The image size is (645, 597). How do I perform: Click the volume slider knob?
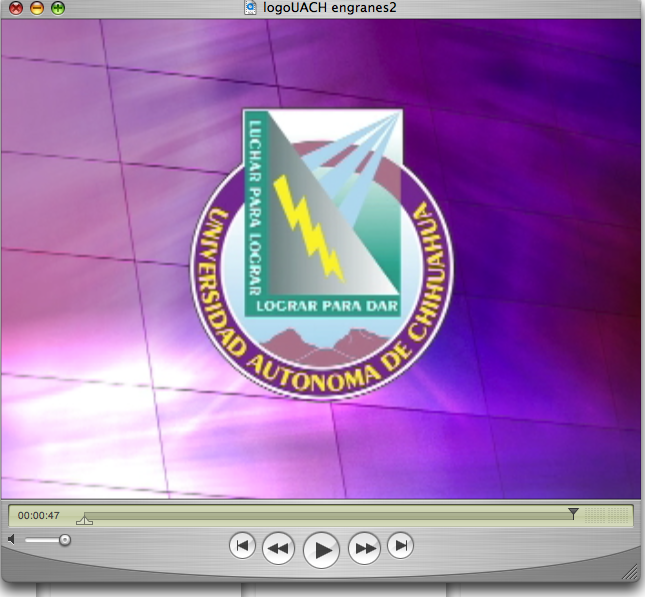click(65, 540)
